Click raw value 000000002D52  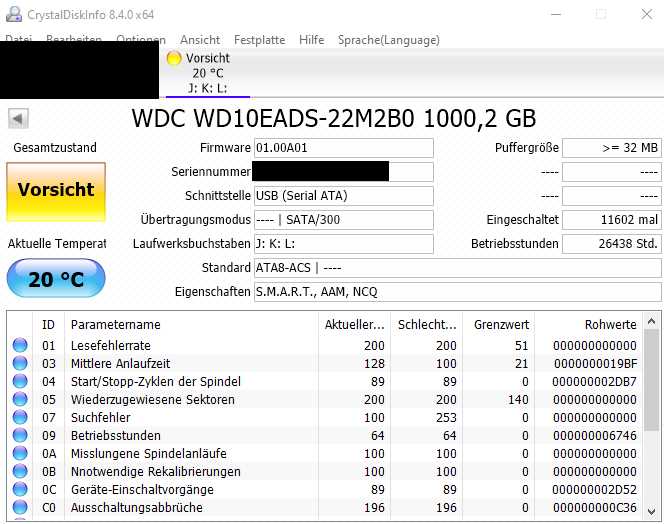595,490
